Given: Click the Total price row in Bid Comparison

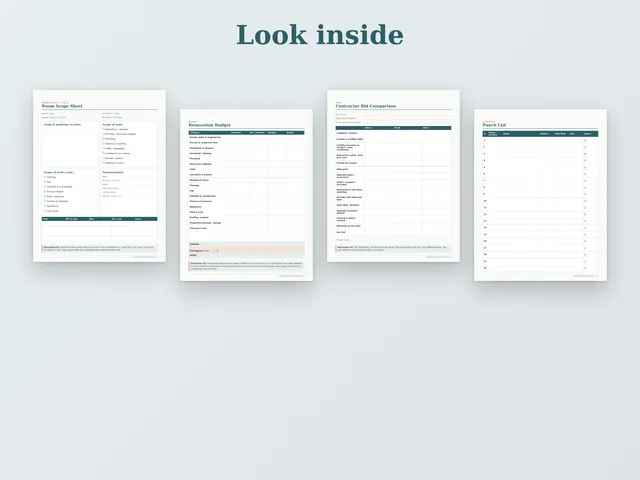Looking at the screenshot, I should 393,169.
